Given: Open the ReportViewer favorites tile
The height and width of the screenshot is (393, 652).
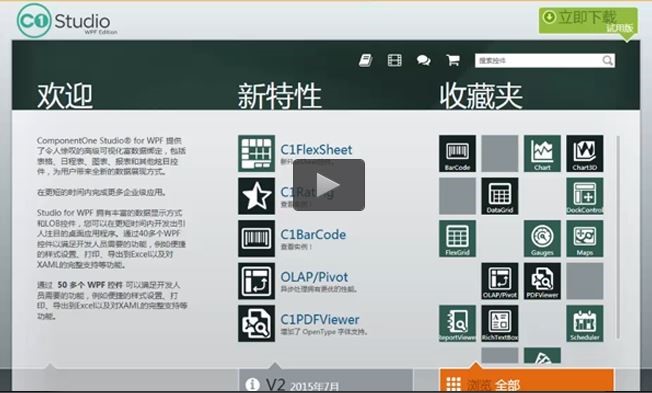Looking at the screenshot, I should point(457,324).
